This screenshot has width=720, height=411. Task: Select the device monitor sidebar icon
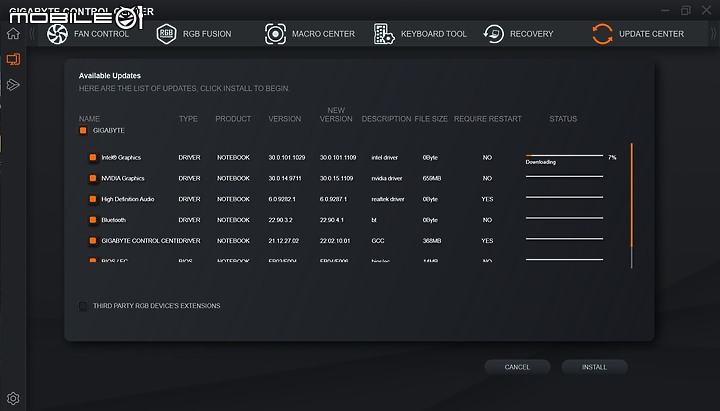tap(13, 59)
